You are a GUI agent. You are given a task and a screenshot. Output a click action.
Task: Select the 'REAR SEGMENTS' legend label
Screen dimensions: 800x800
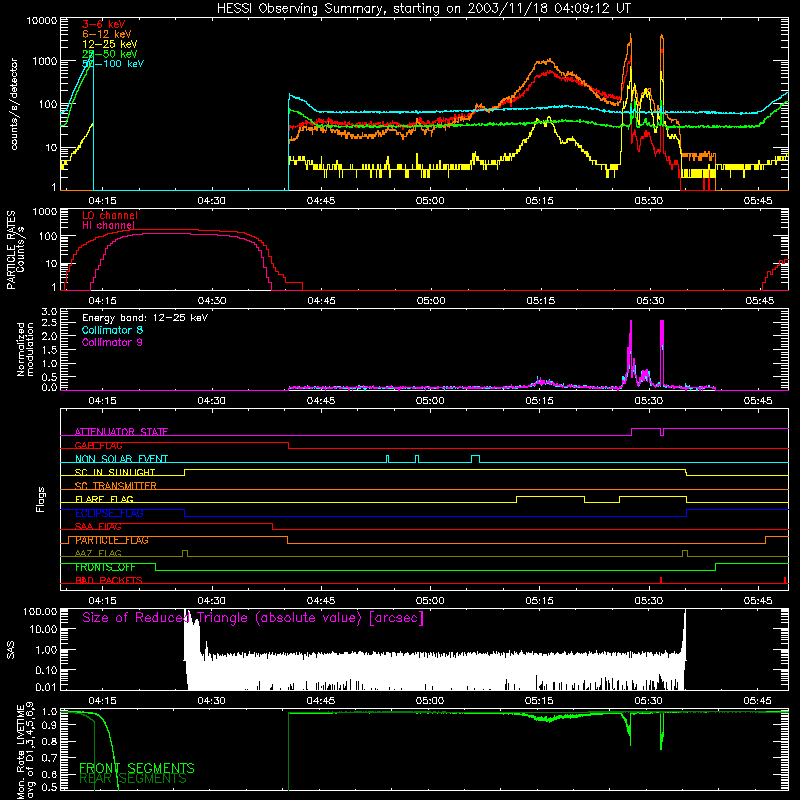coord(133,779)
